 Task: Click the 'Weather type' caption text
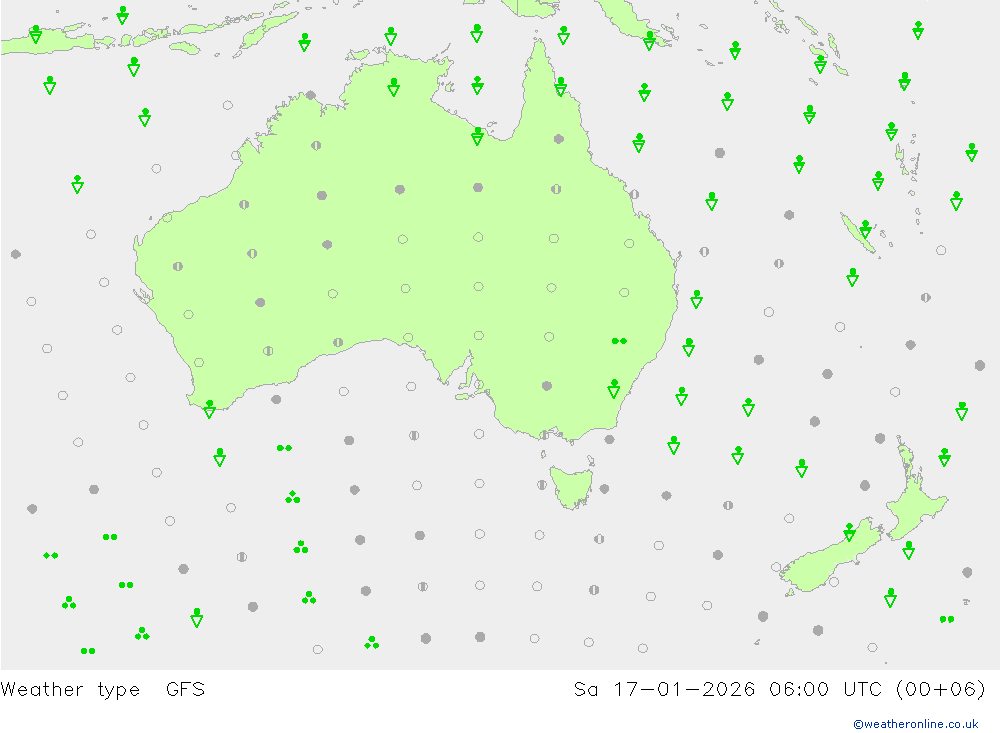tap(70, 690)
